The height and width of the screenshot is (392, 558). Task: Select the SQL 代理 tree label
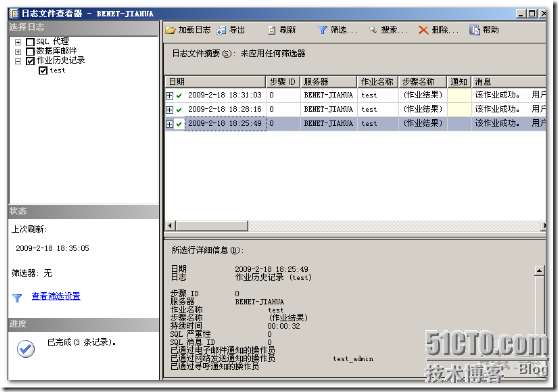52,42
